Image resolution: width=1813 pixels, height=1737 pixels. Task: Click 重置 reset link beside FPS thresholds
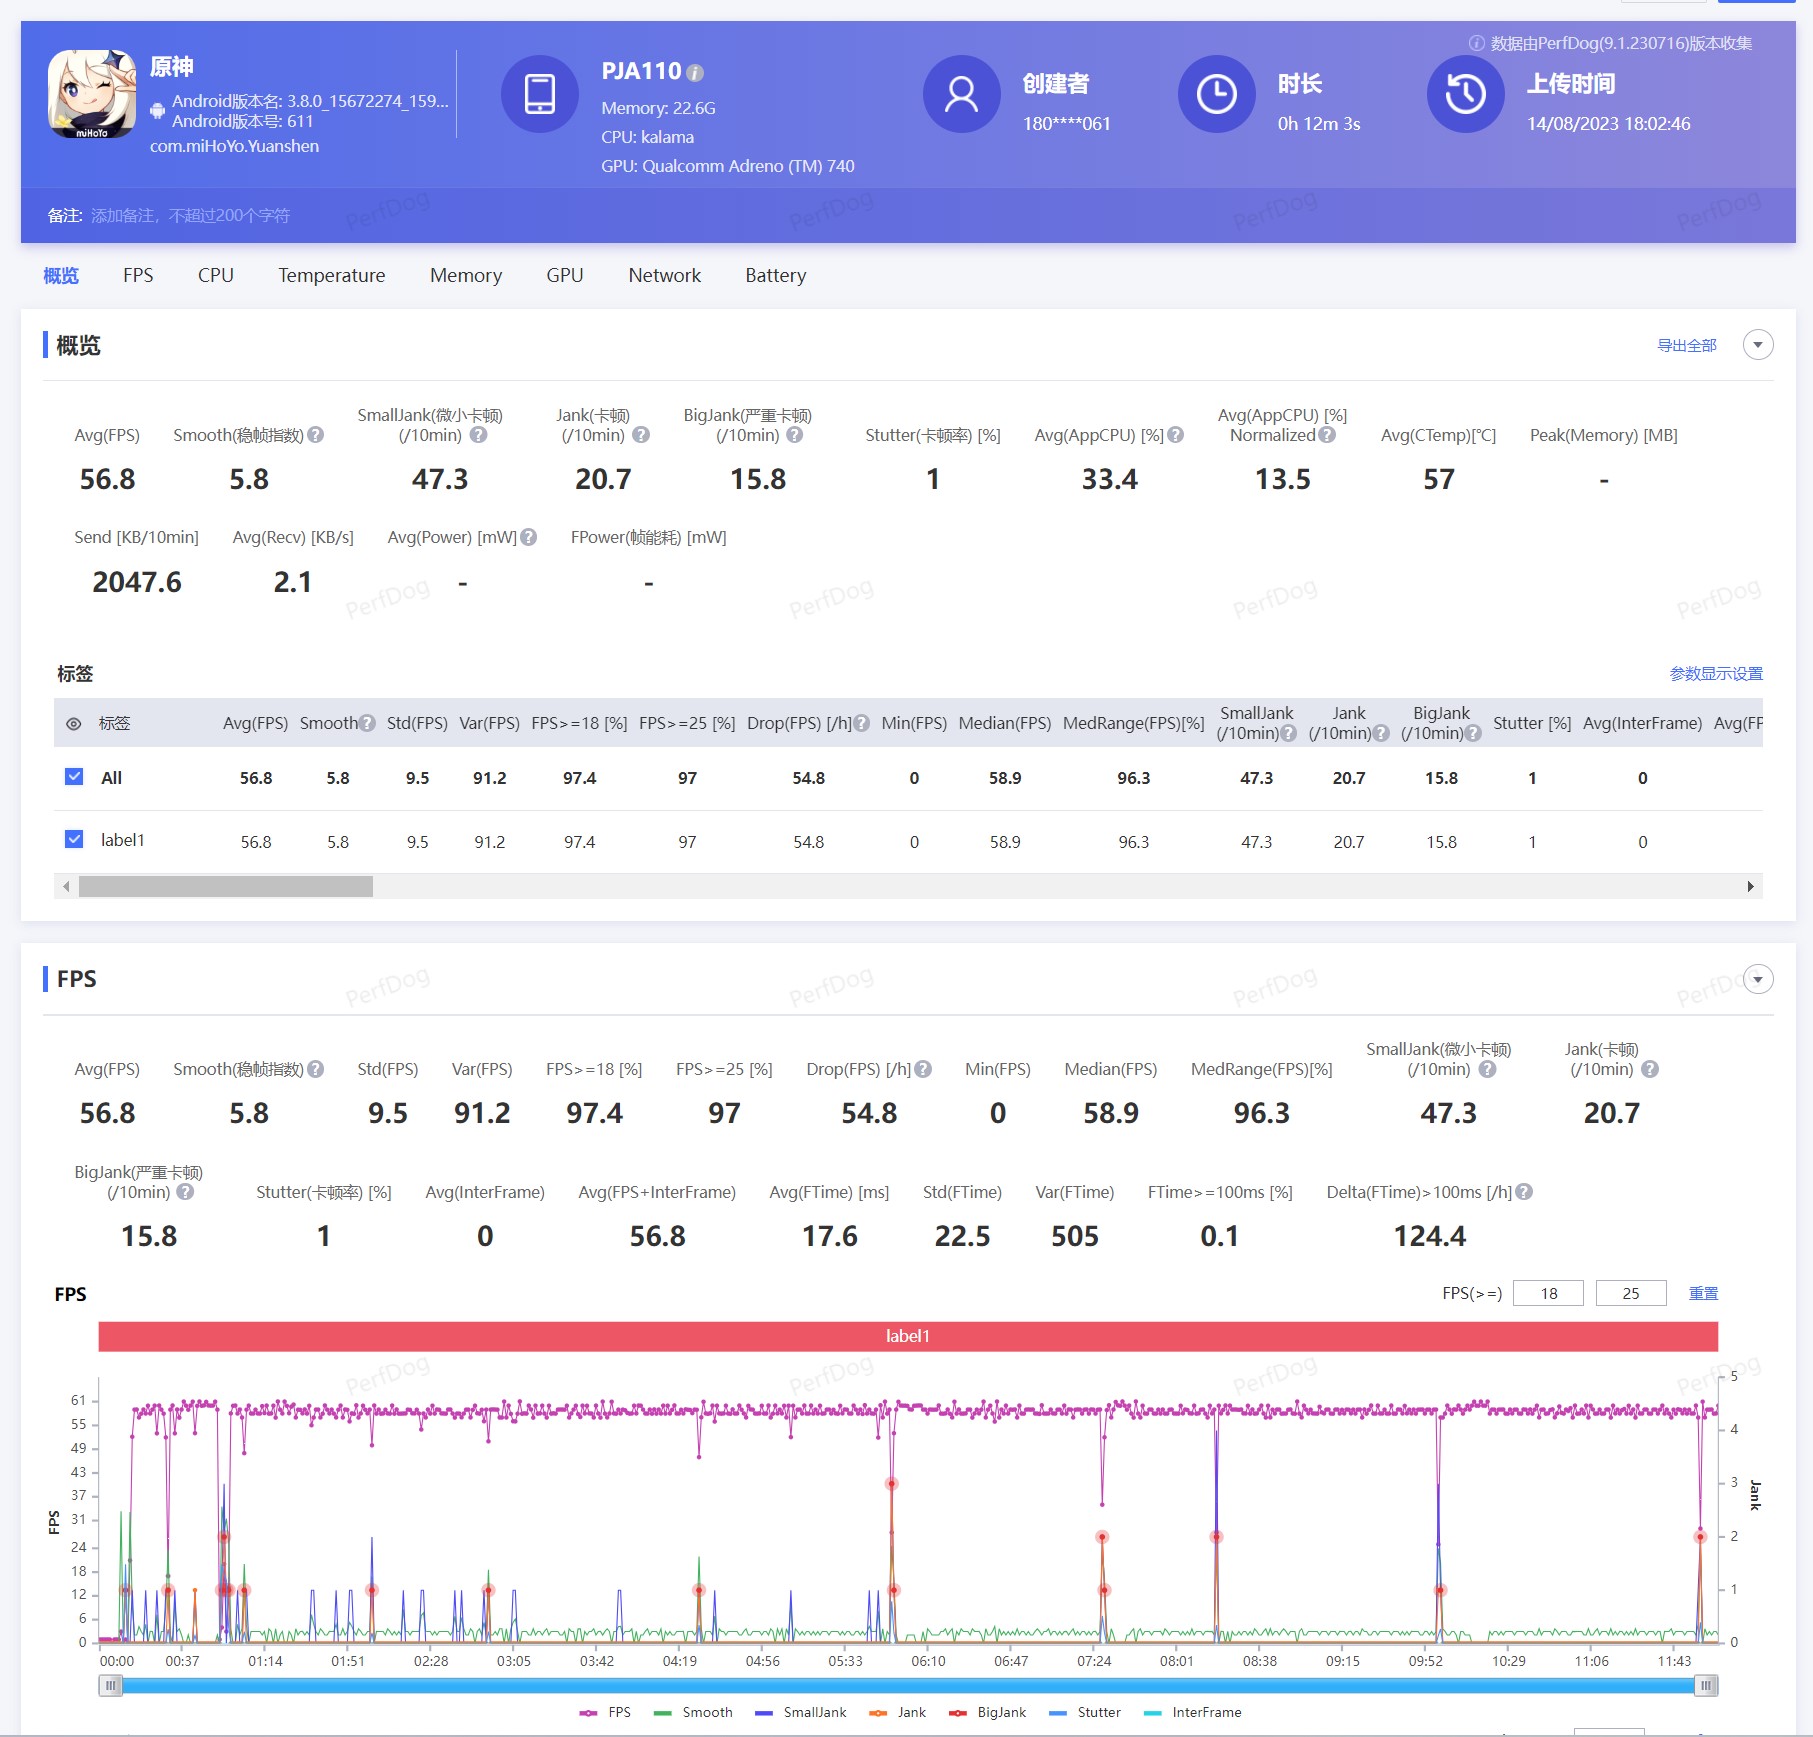pyautogui.click(x=1703, y=1293)
